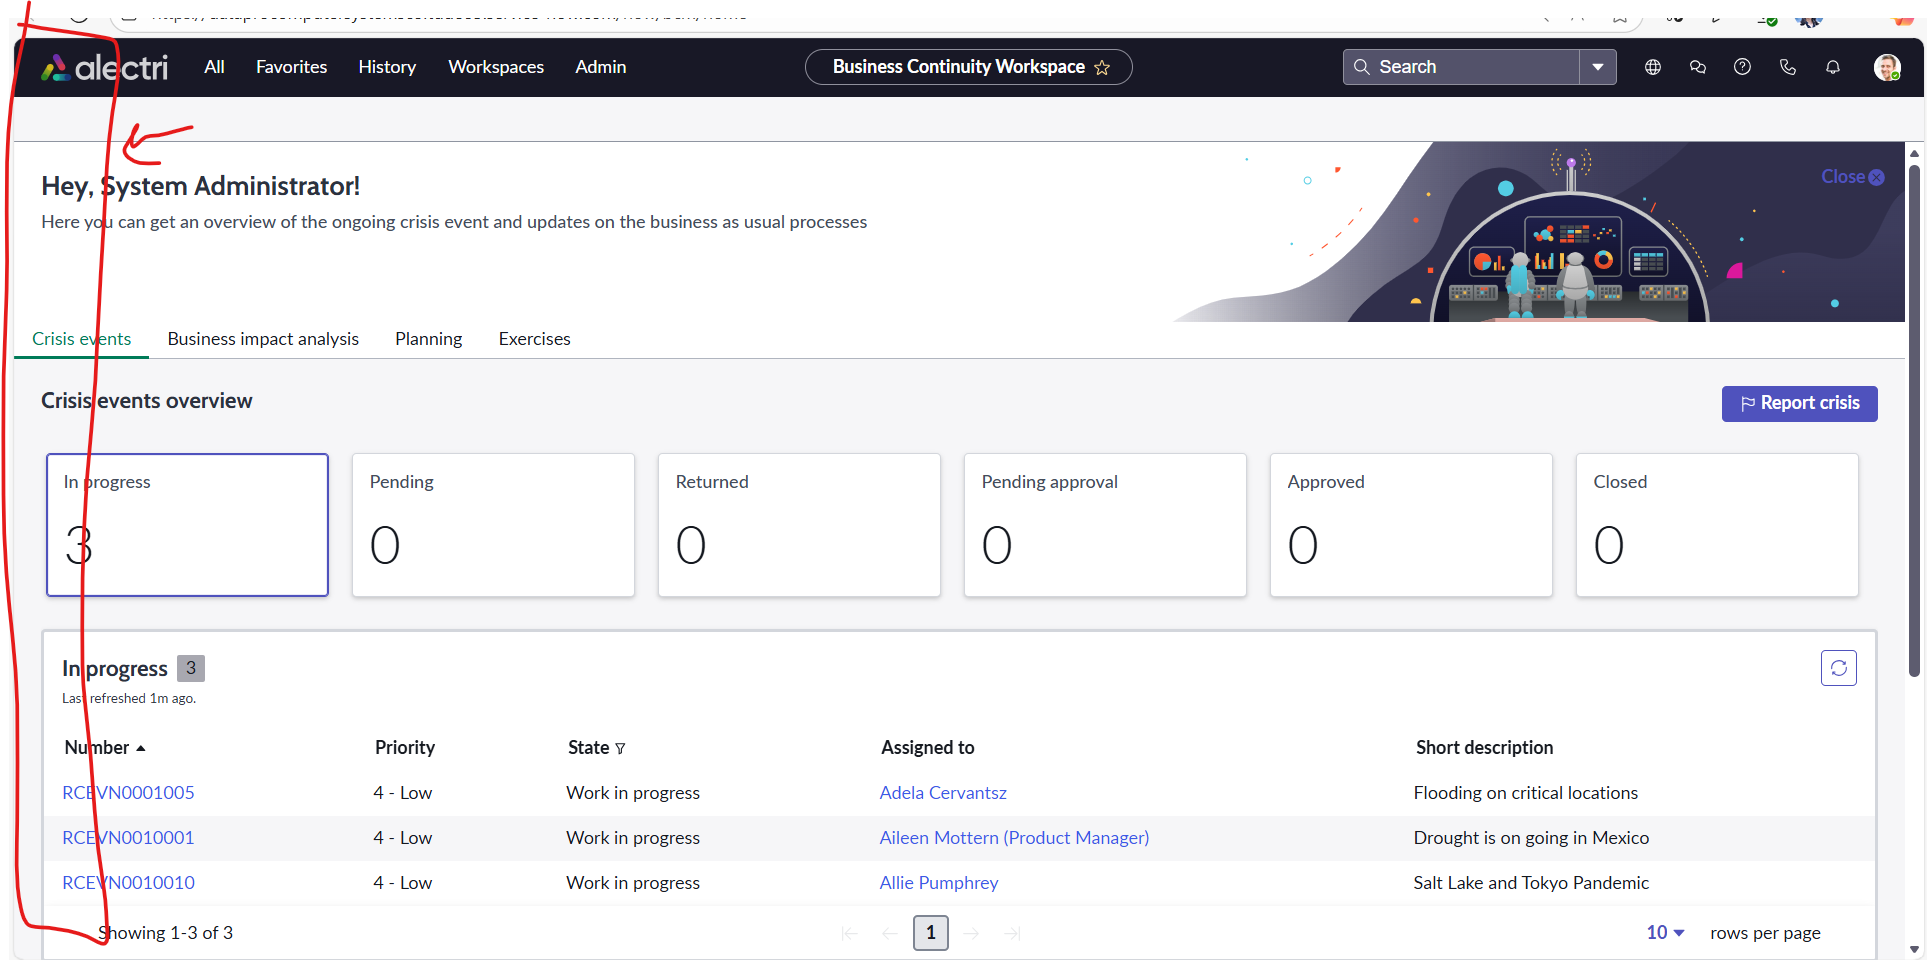Open Adela Cervantsz assignee link
The width and height of the screenshot is (1927, 960).
click(x=943, y=793)
